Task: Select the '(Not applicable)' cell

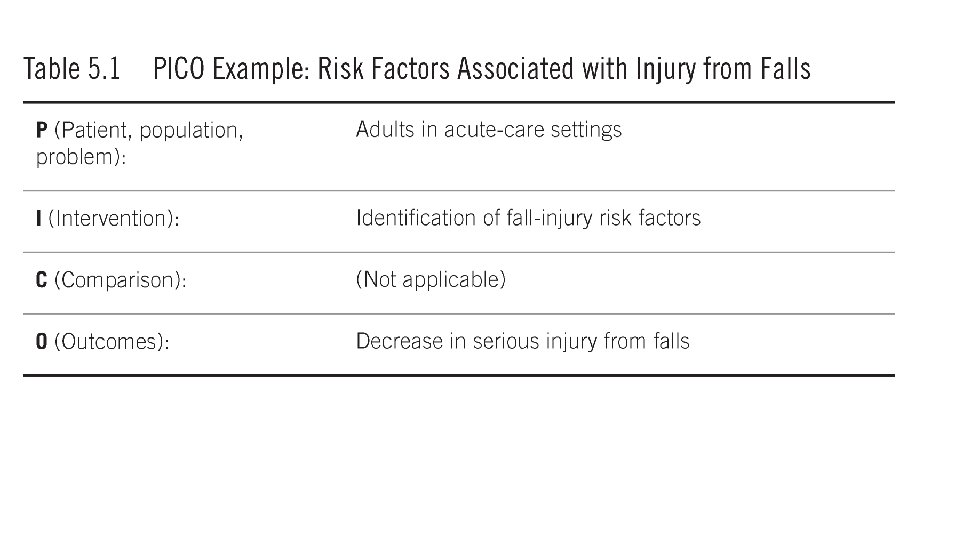Action: (431, 280)
